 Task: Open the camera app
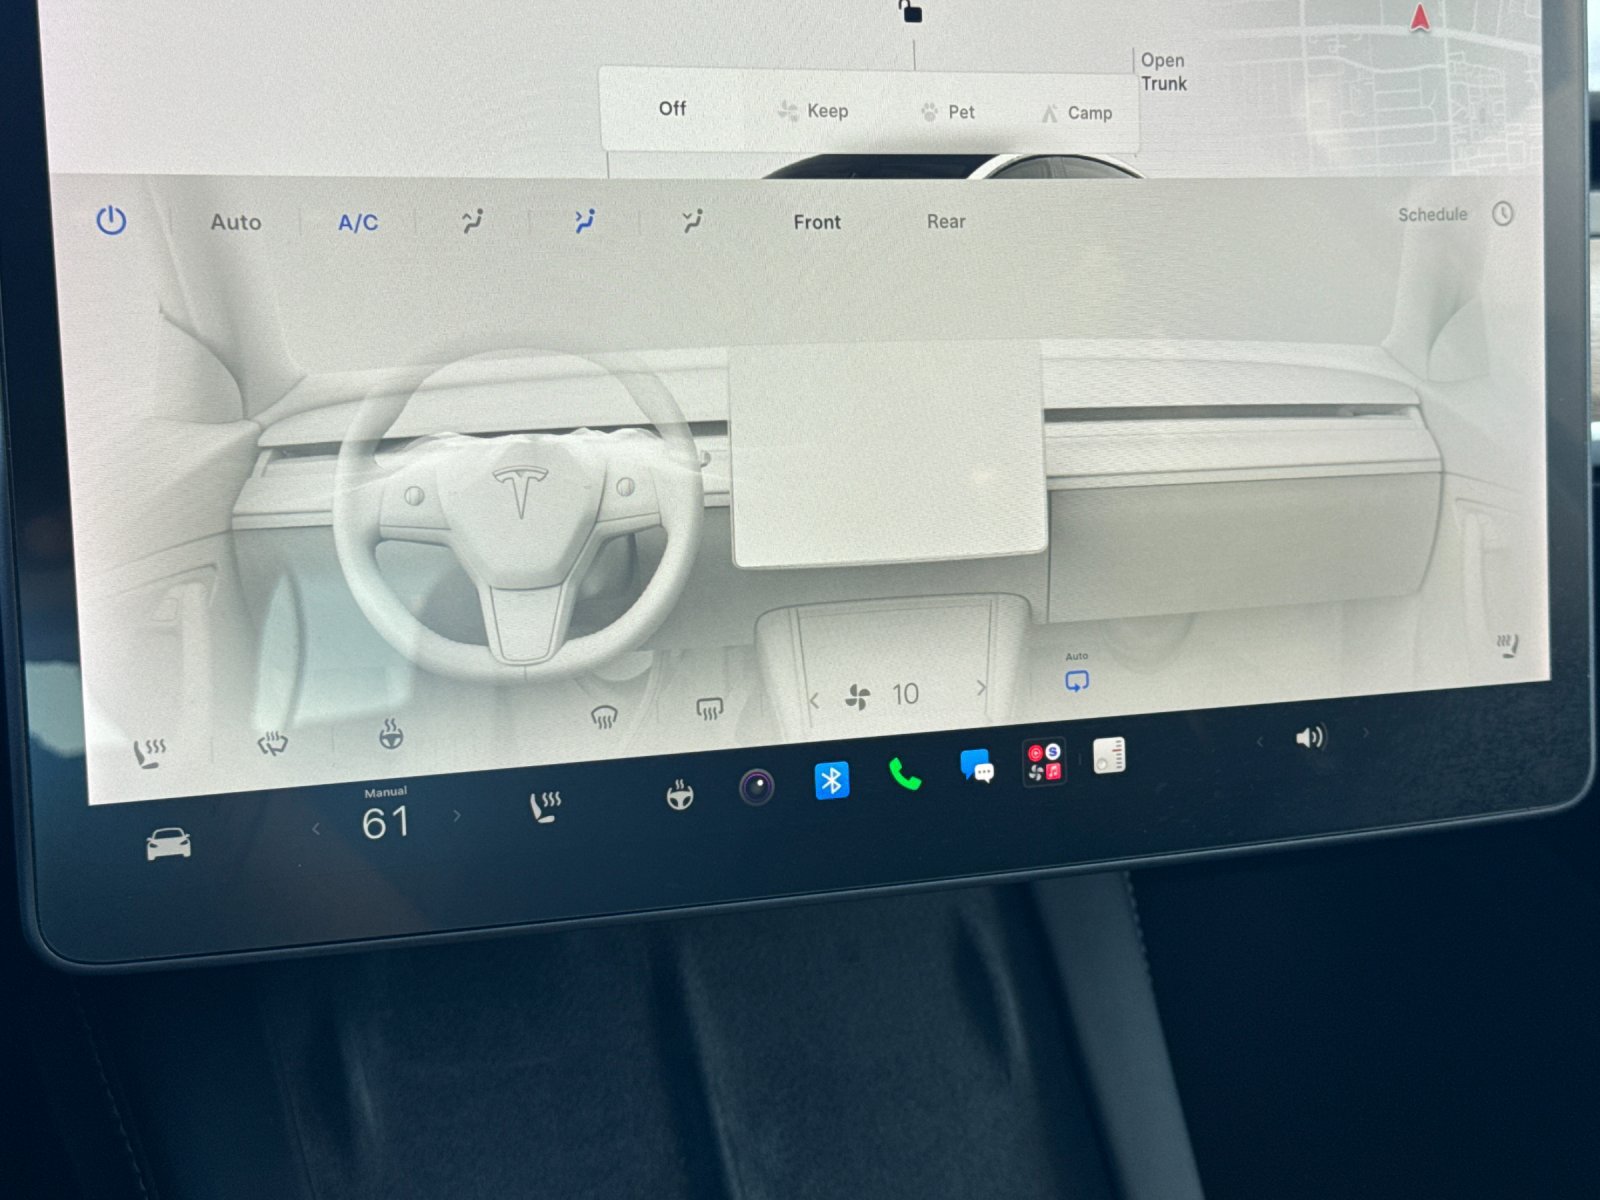pyautogui.click(x=757, y=787)
